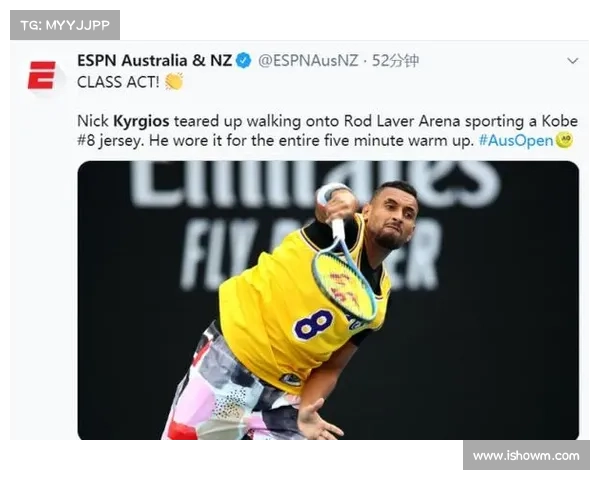Open the tweet options chevron
Viewport: 600px width, 480px height.
tap(572, 61)
